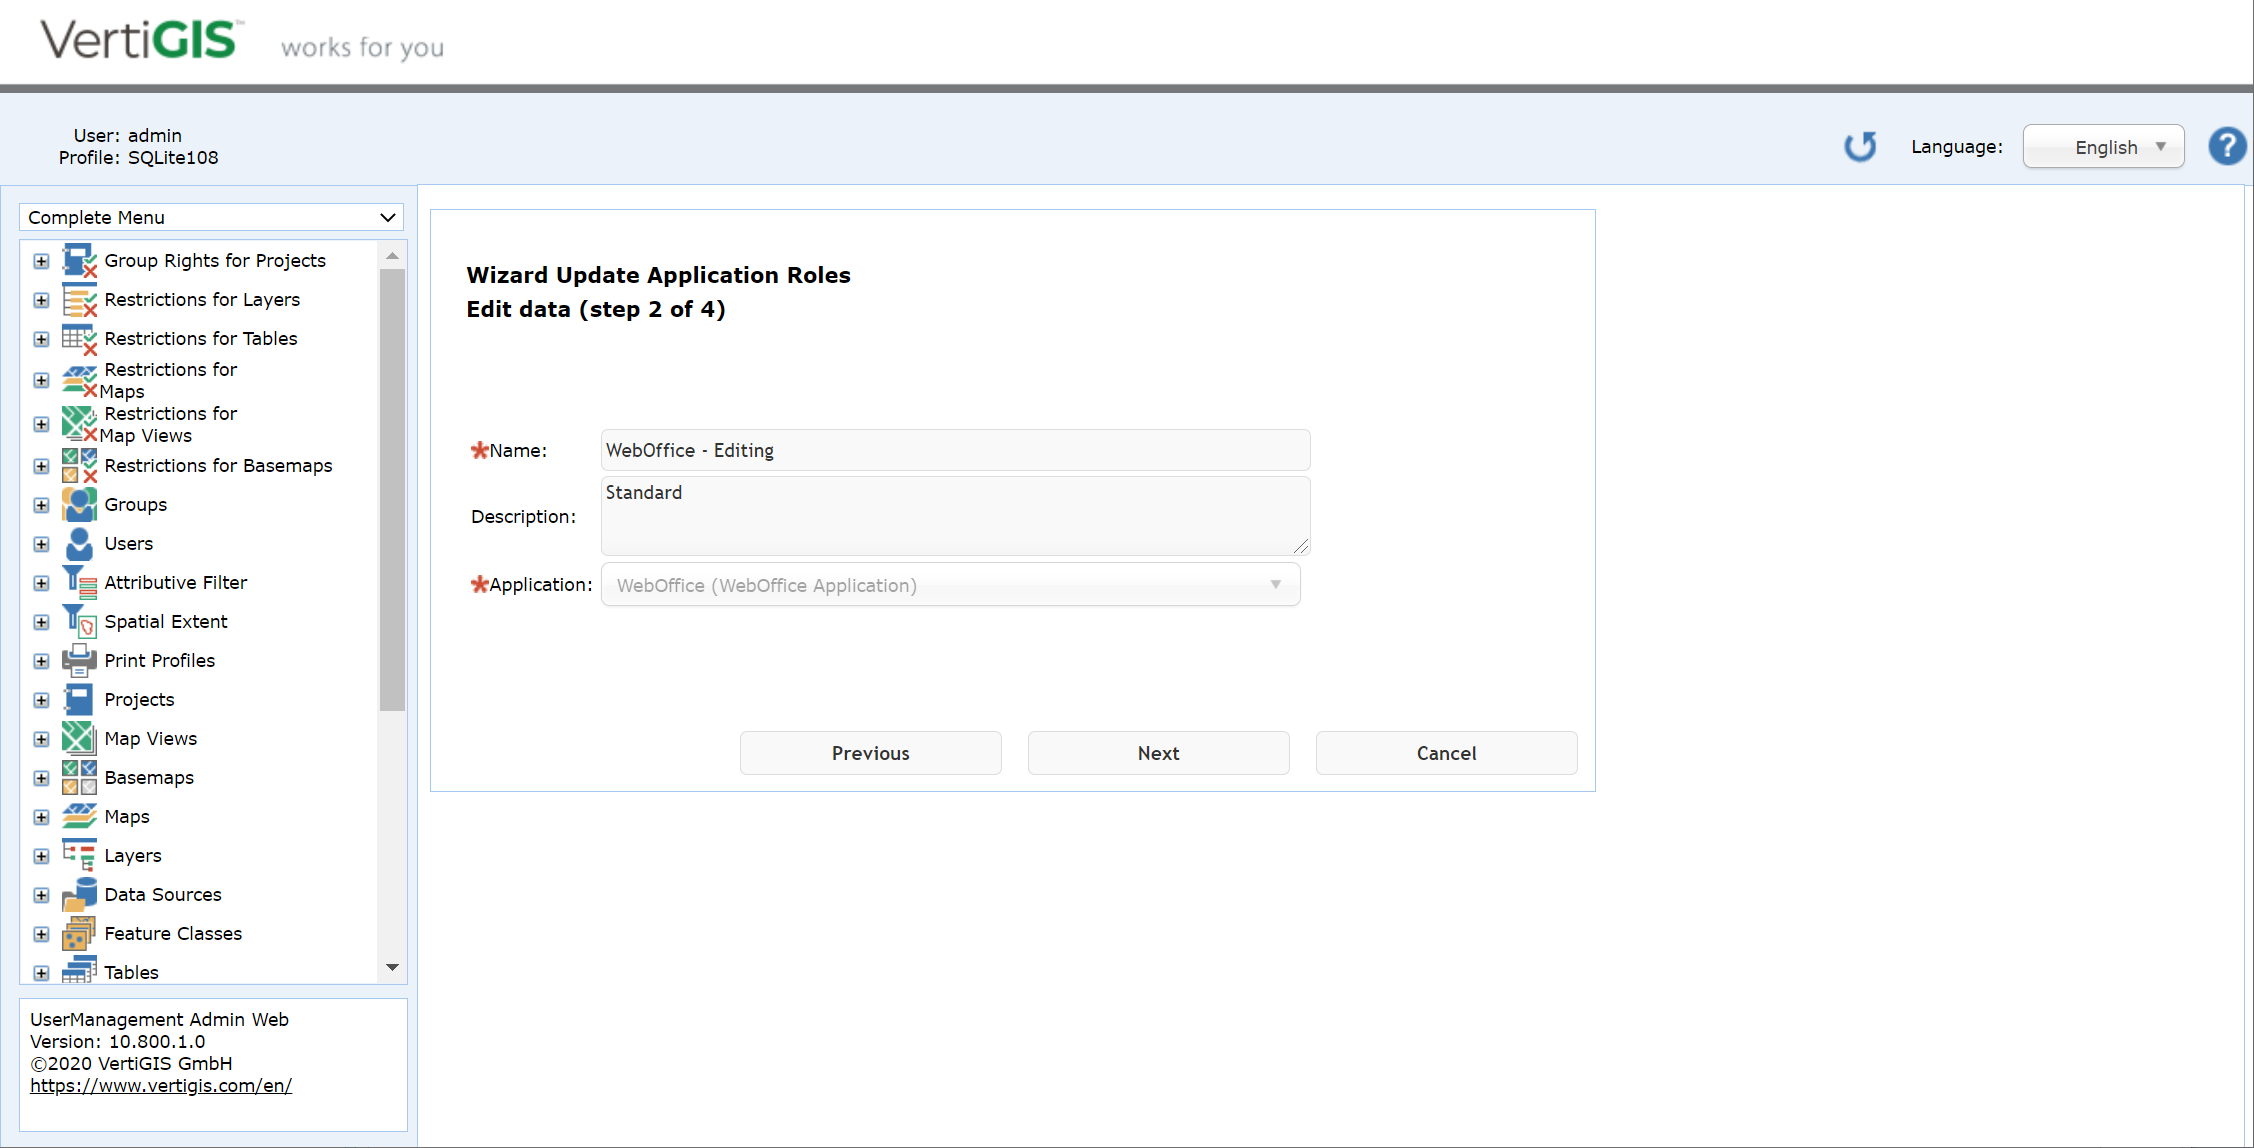Click the blue help question mark icon
The image size is (2254, 1148).
(x=2227, y=146)
